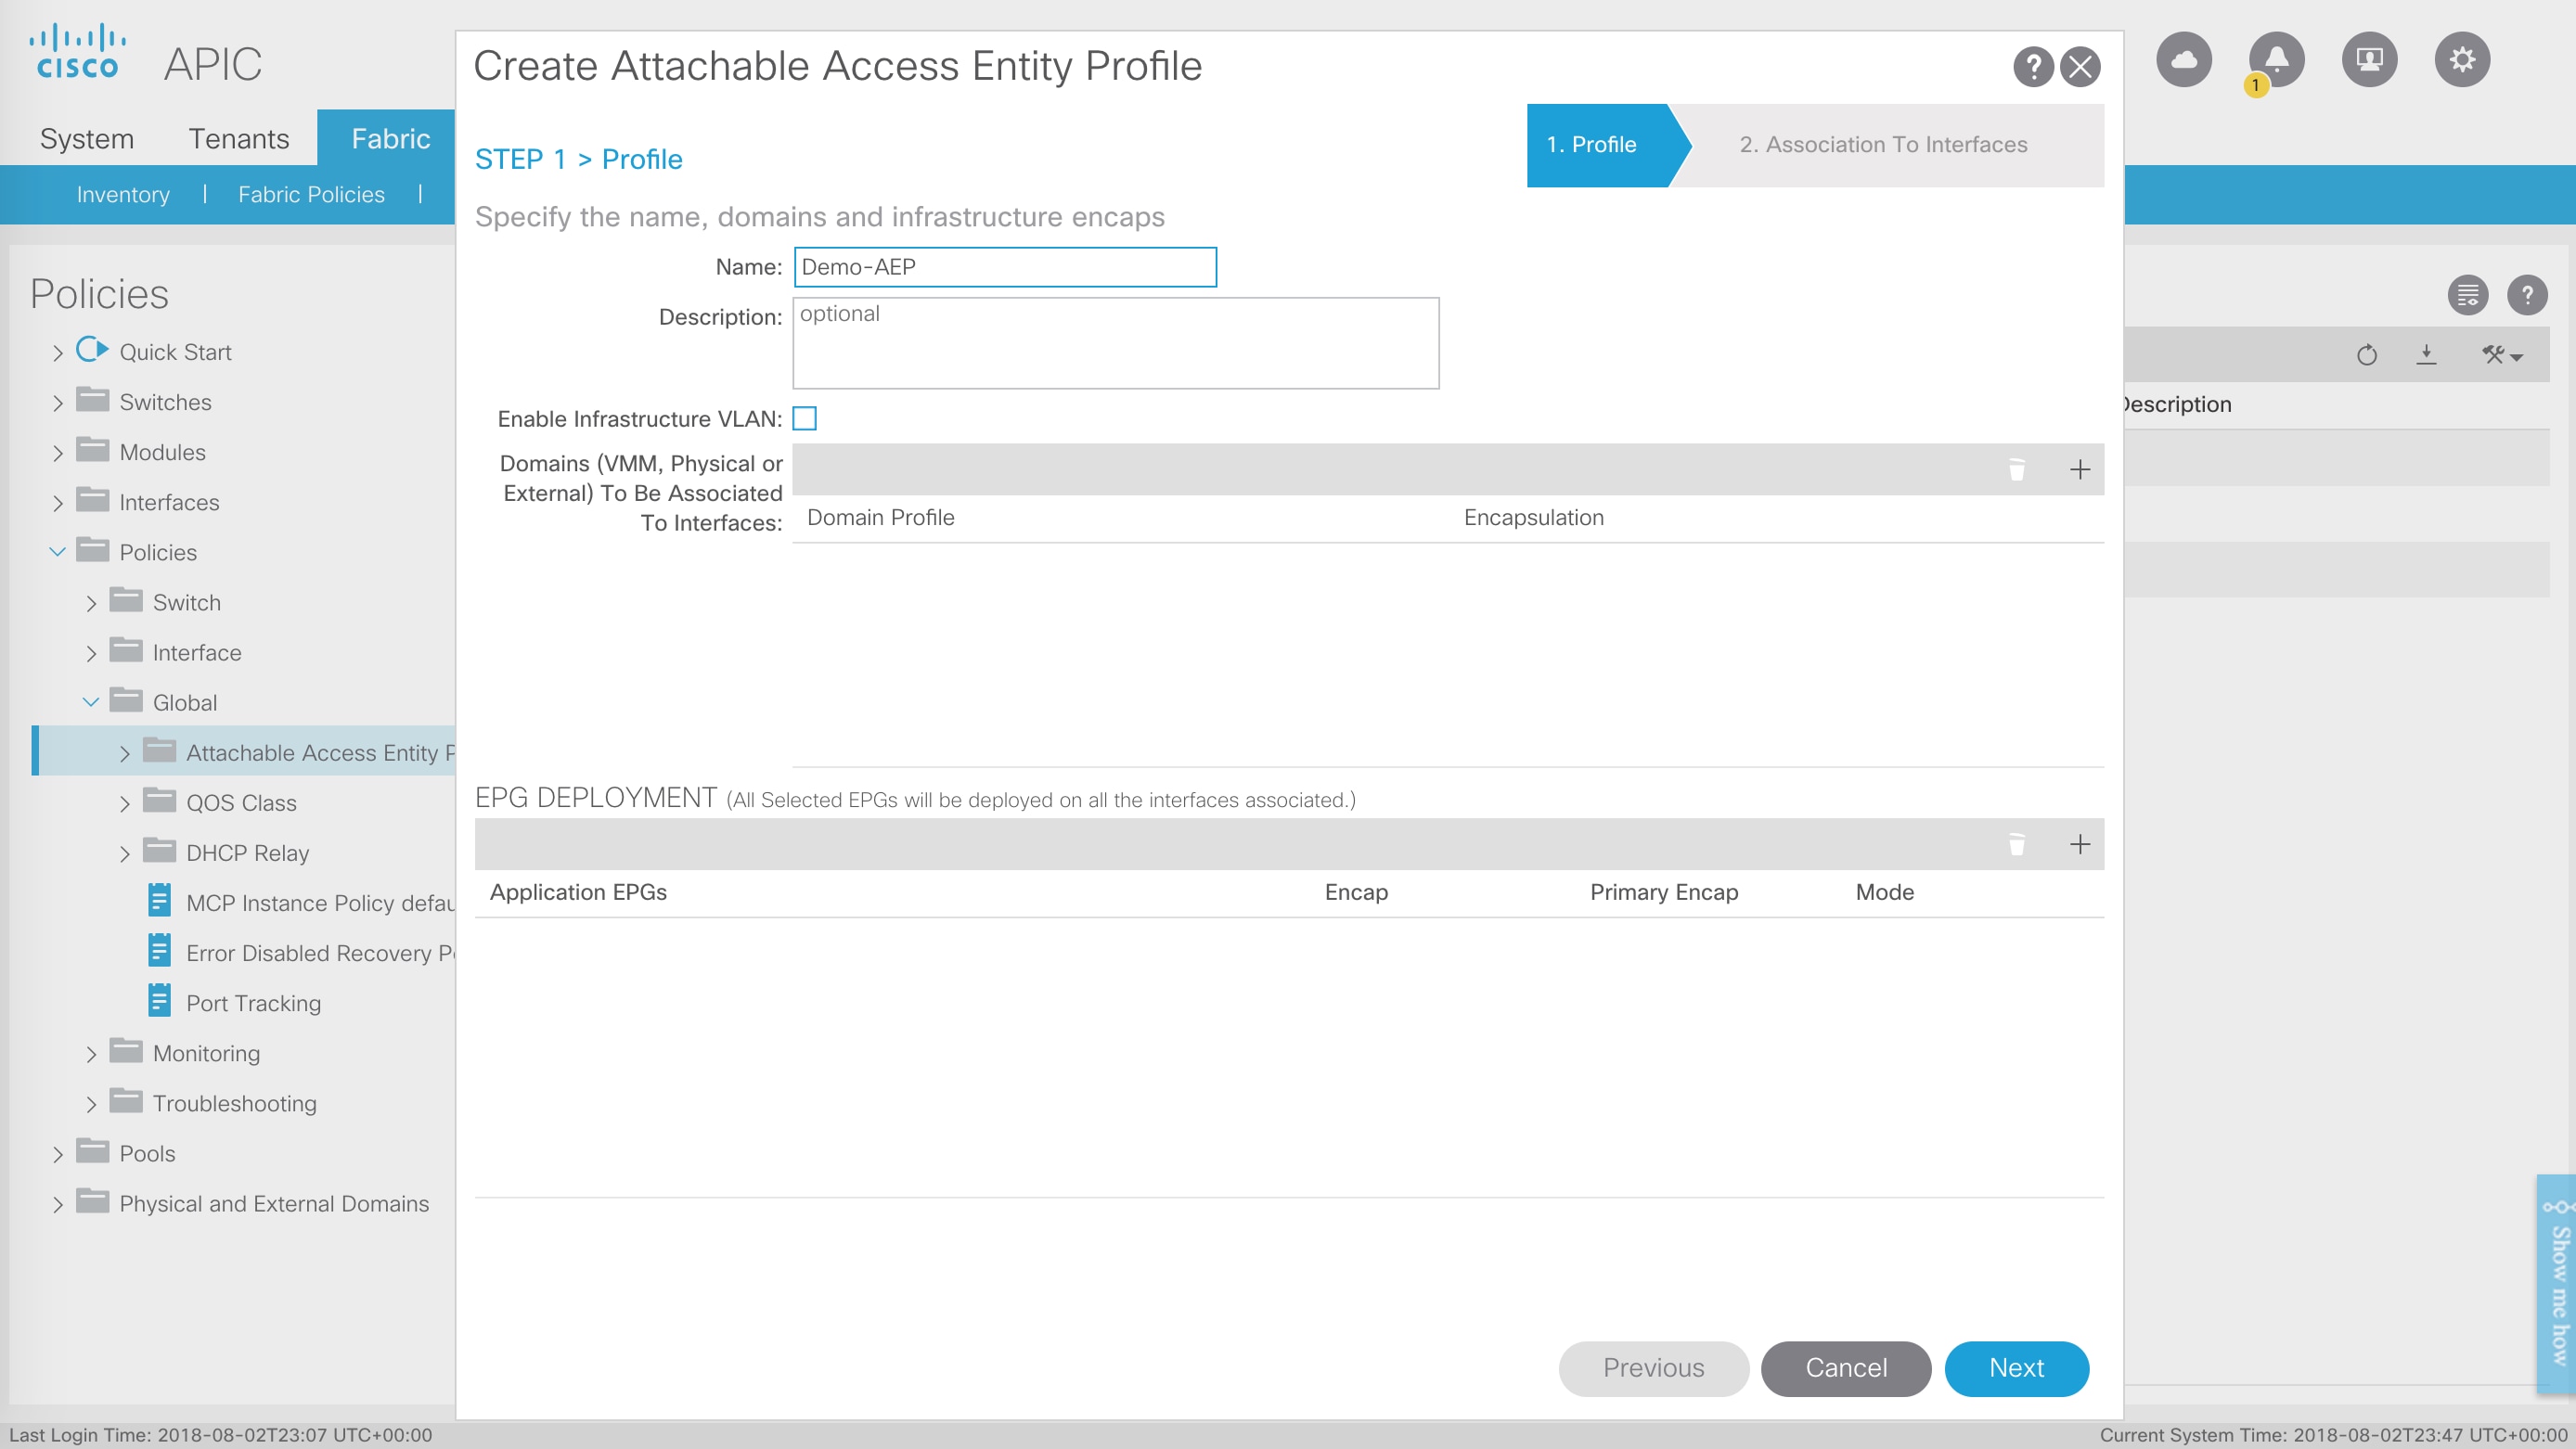This screenshot has height=1449, width=2576.
Task: Expand the QOS Class node
Action: pos(124,804)
